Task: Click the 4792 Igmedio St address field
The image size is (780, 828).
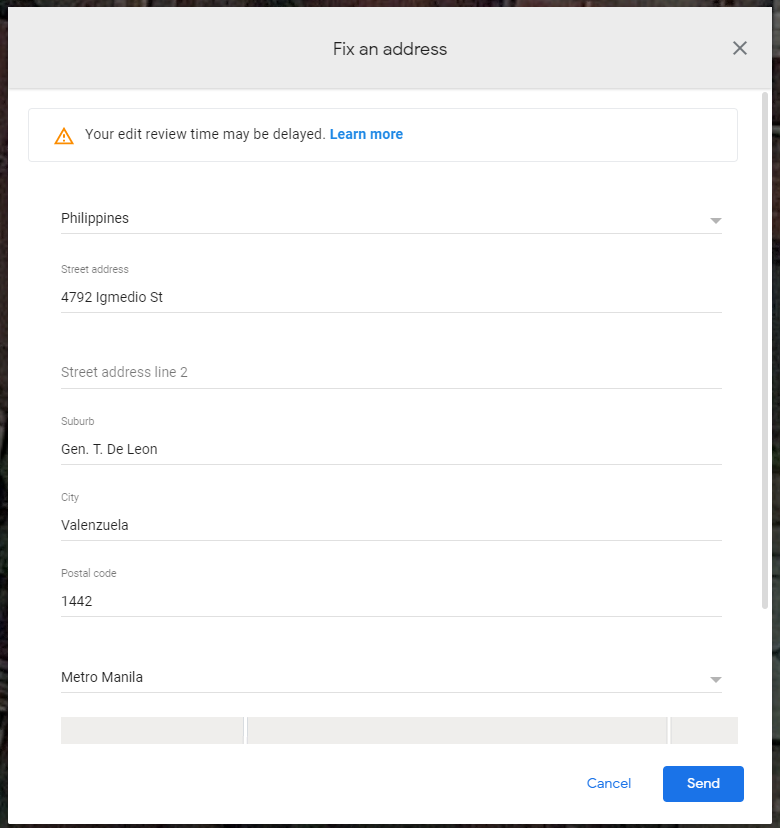Action: tap(390, 297)
